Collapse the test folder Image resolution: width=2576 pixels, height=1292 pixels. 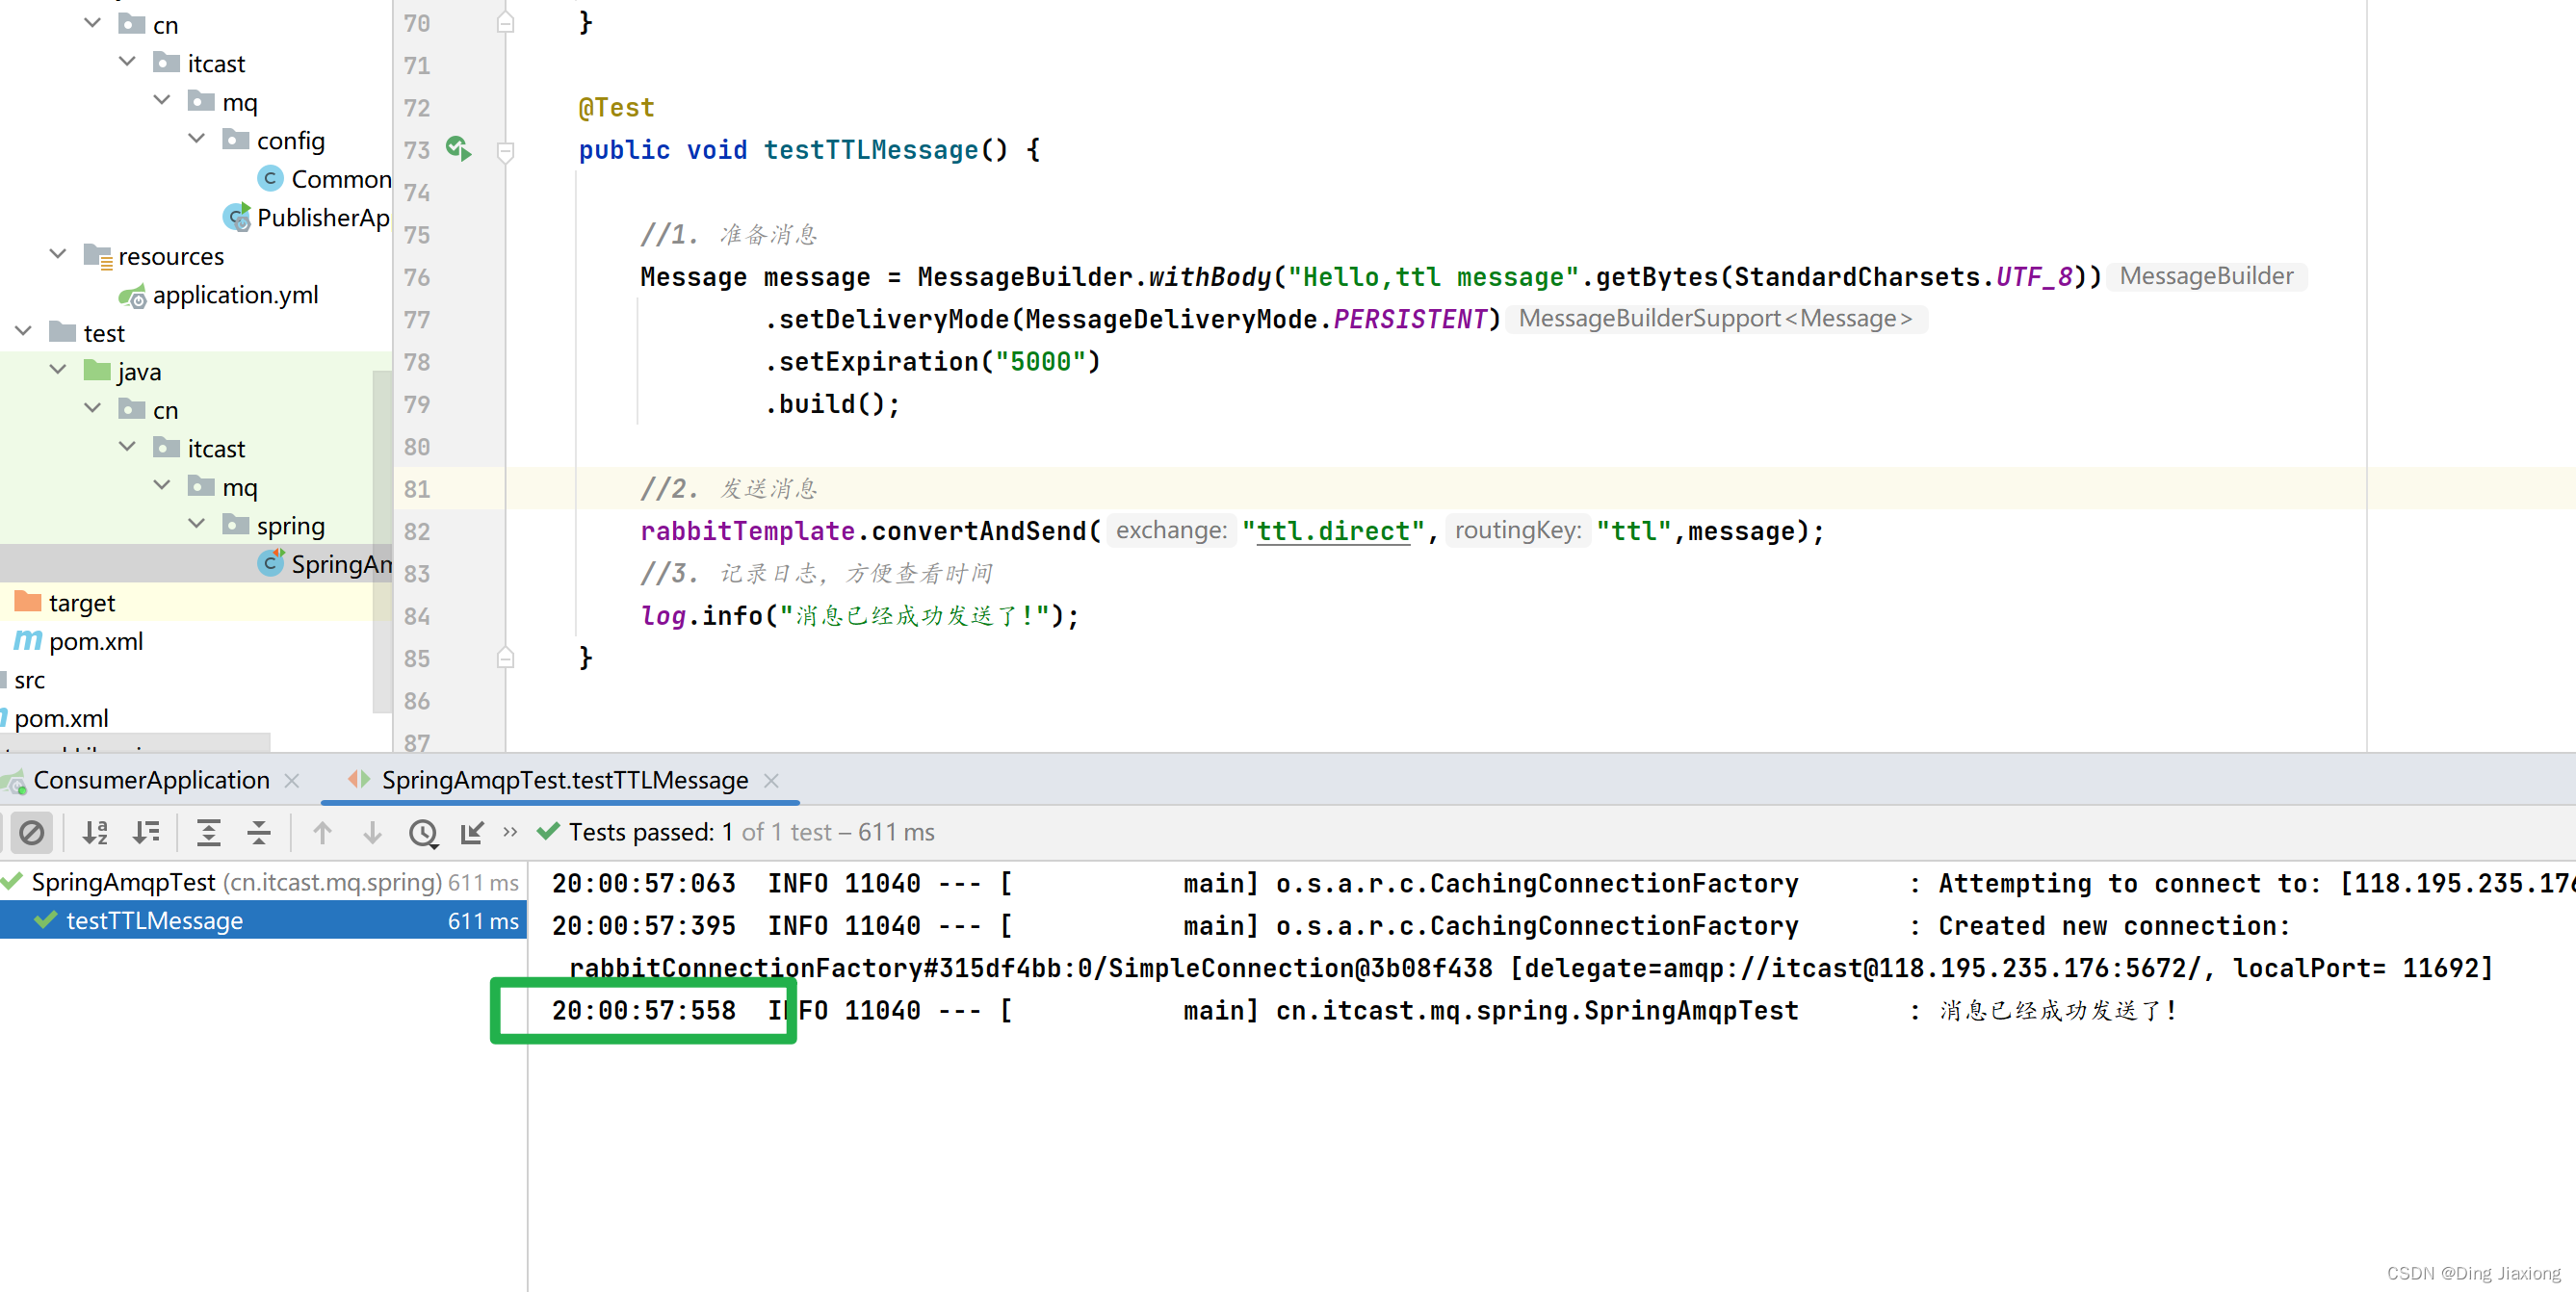point(24,331)
